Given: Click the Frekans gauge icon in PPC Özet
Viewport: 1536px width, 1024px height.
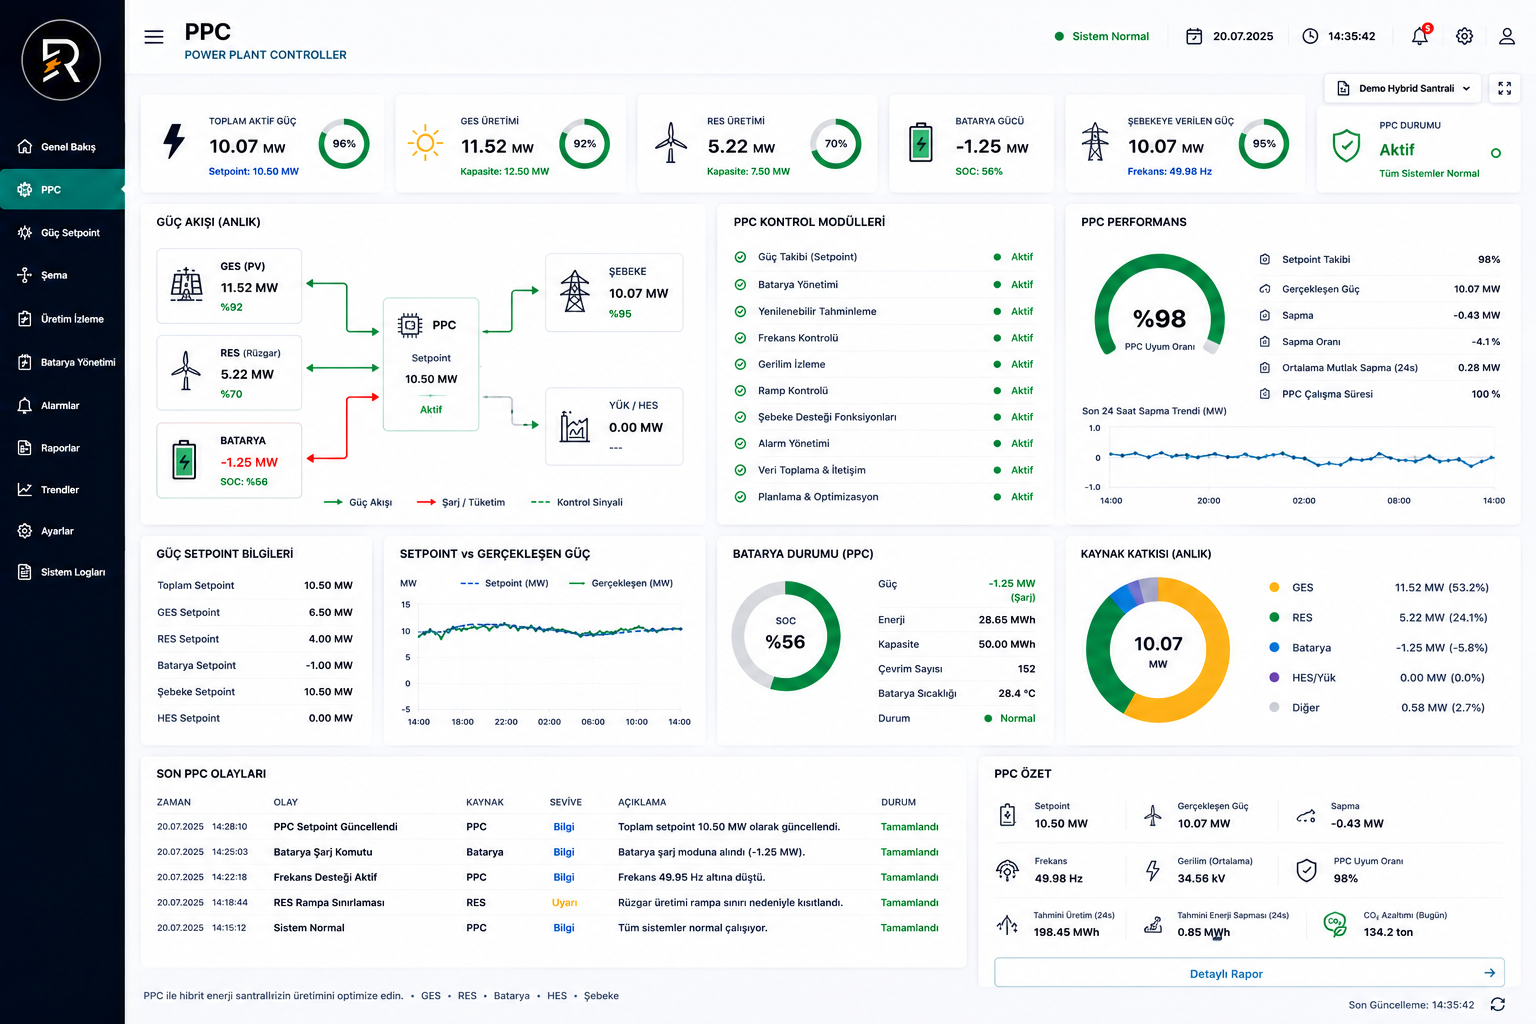Looking at the screenshot, I should [1007, 870].
